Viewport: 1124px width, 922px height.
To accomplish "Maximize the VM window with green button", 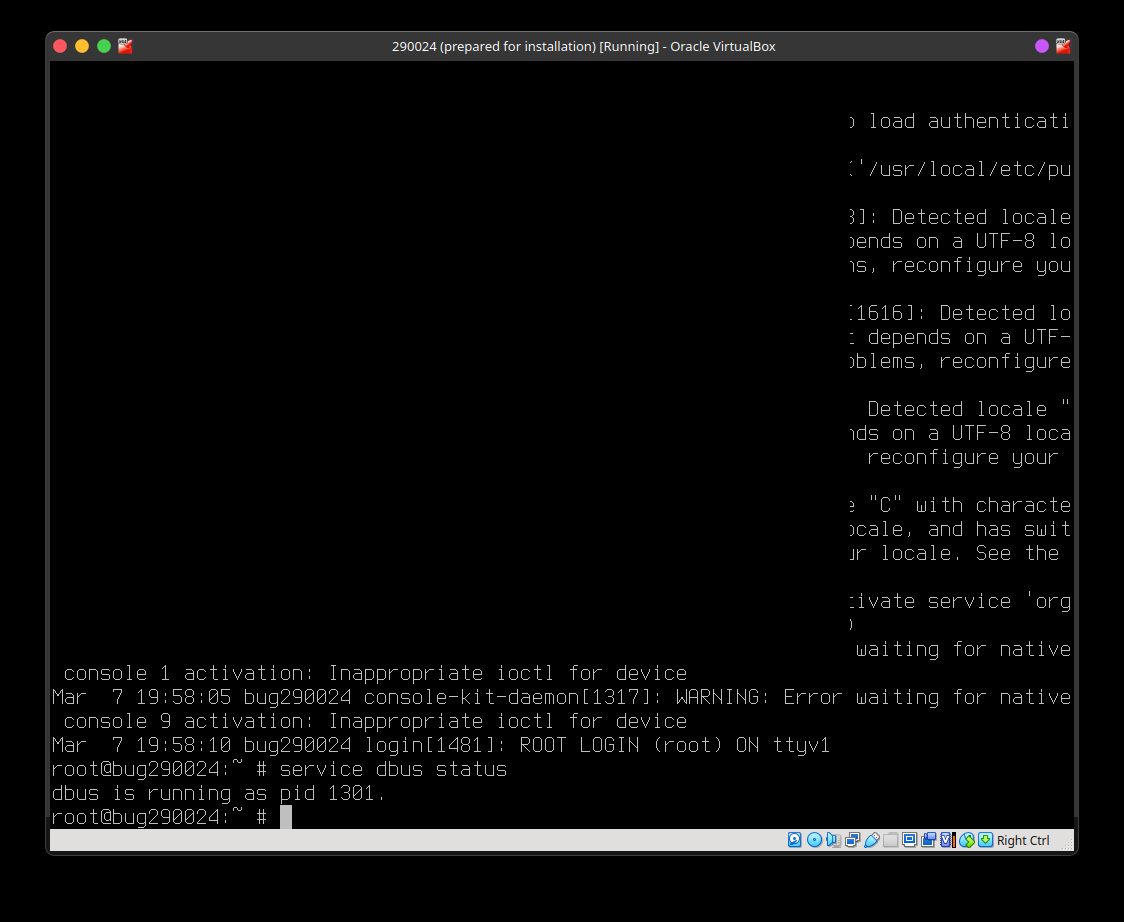I will point(104,46).
